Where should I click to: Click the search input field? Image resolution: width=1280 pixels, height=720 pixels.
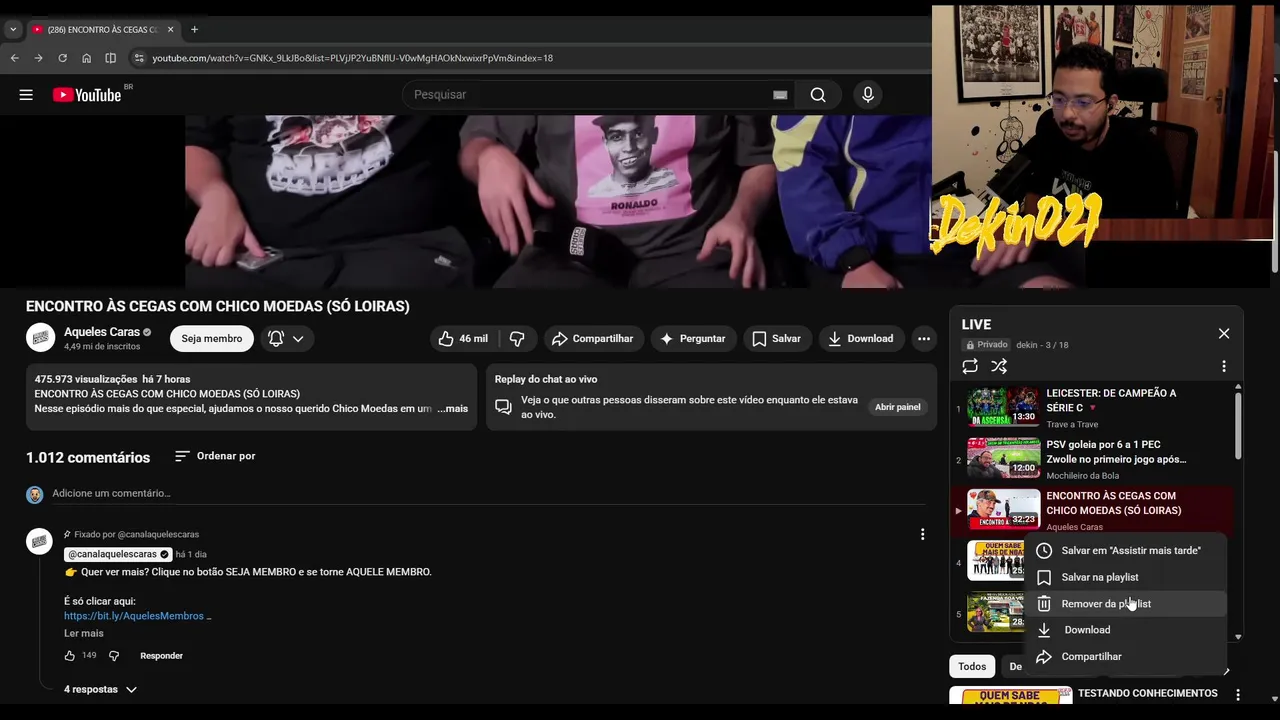(x=590, y=95)
